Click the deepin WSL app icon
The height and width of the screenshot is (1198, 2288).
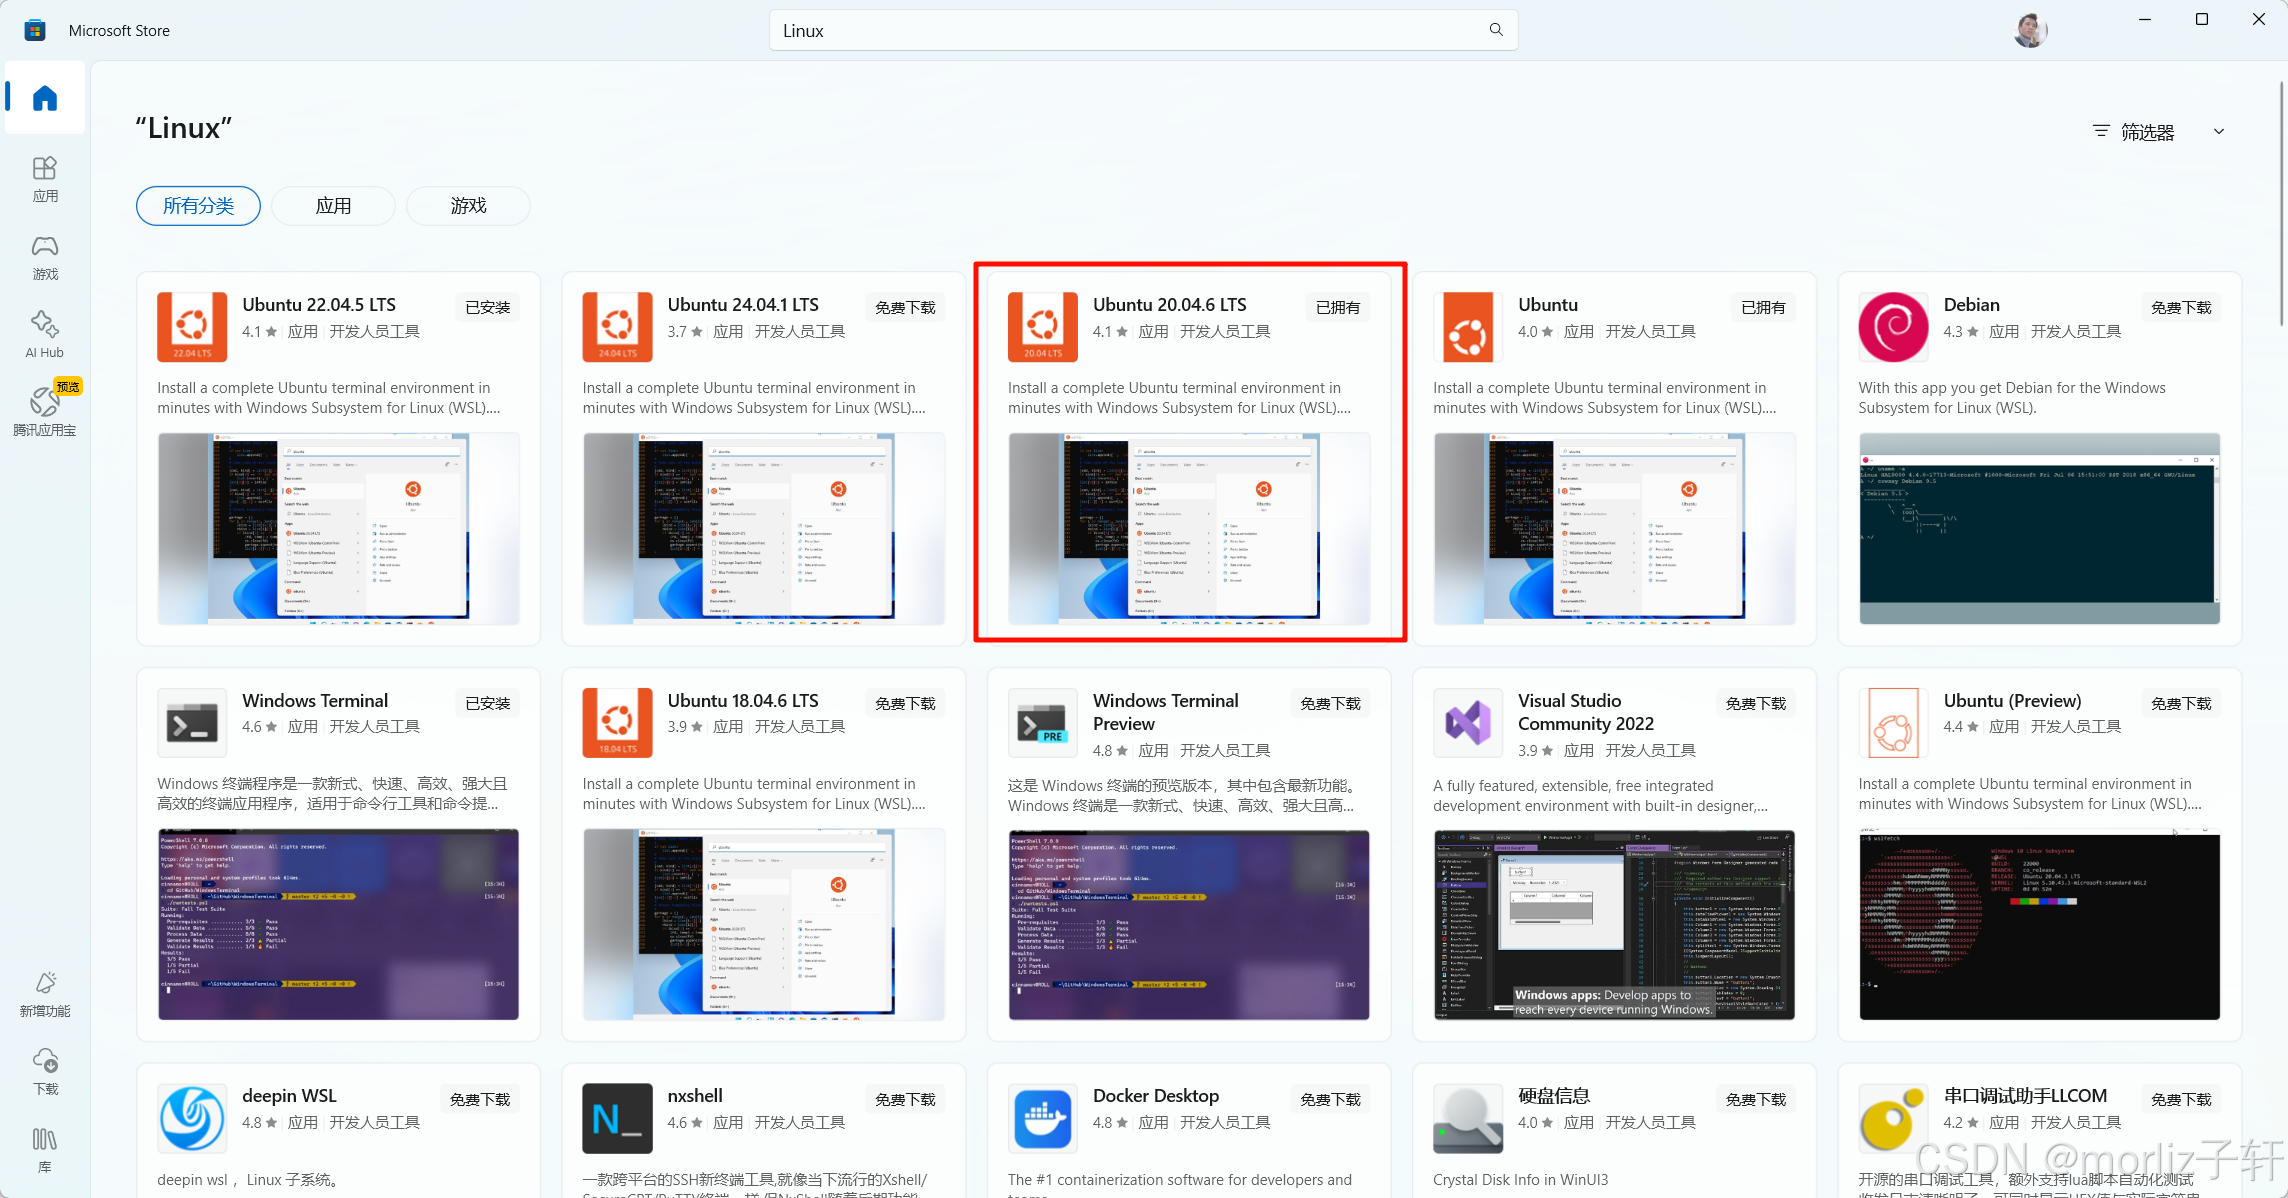coord(192,1118)
